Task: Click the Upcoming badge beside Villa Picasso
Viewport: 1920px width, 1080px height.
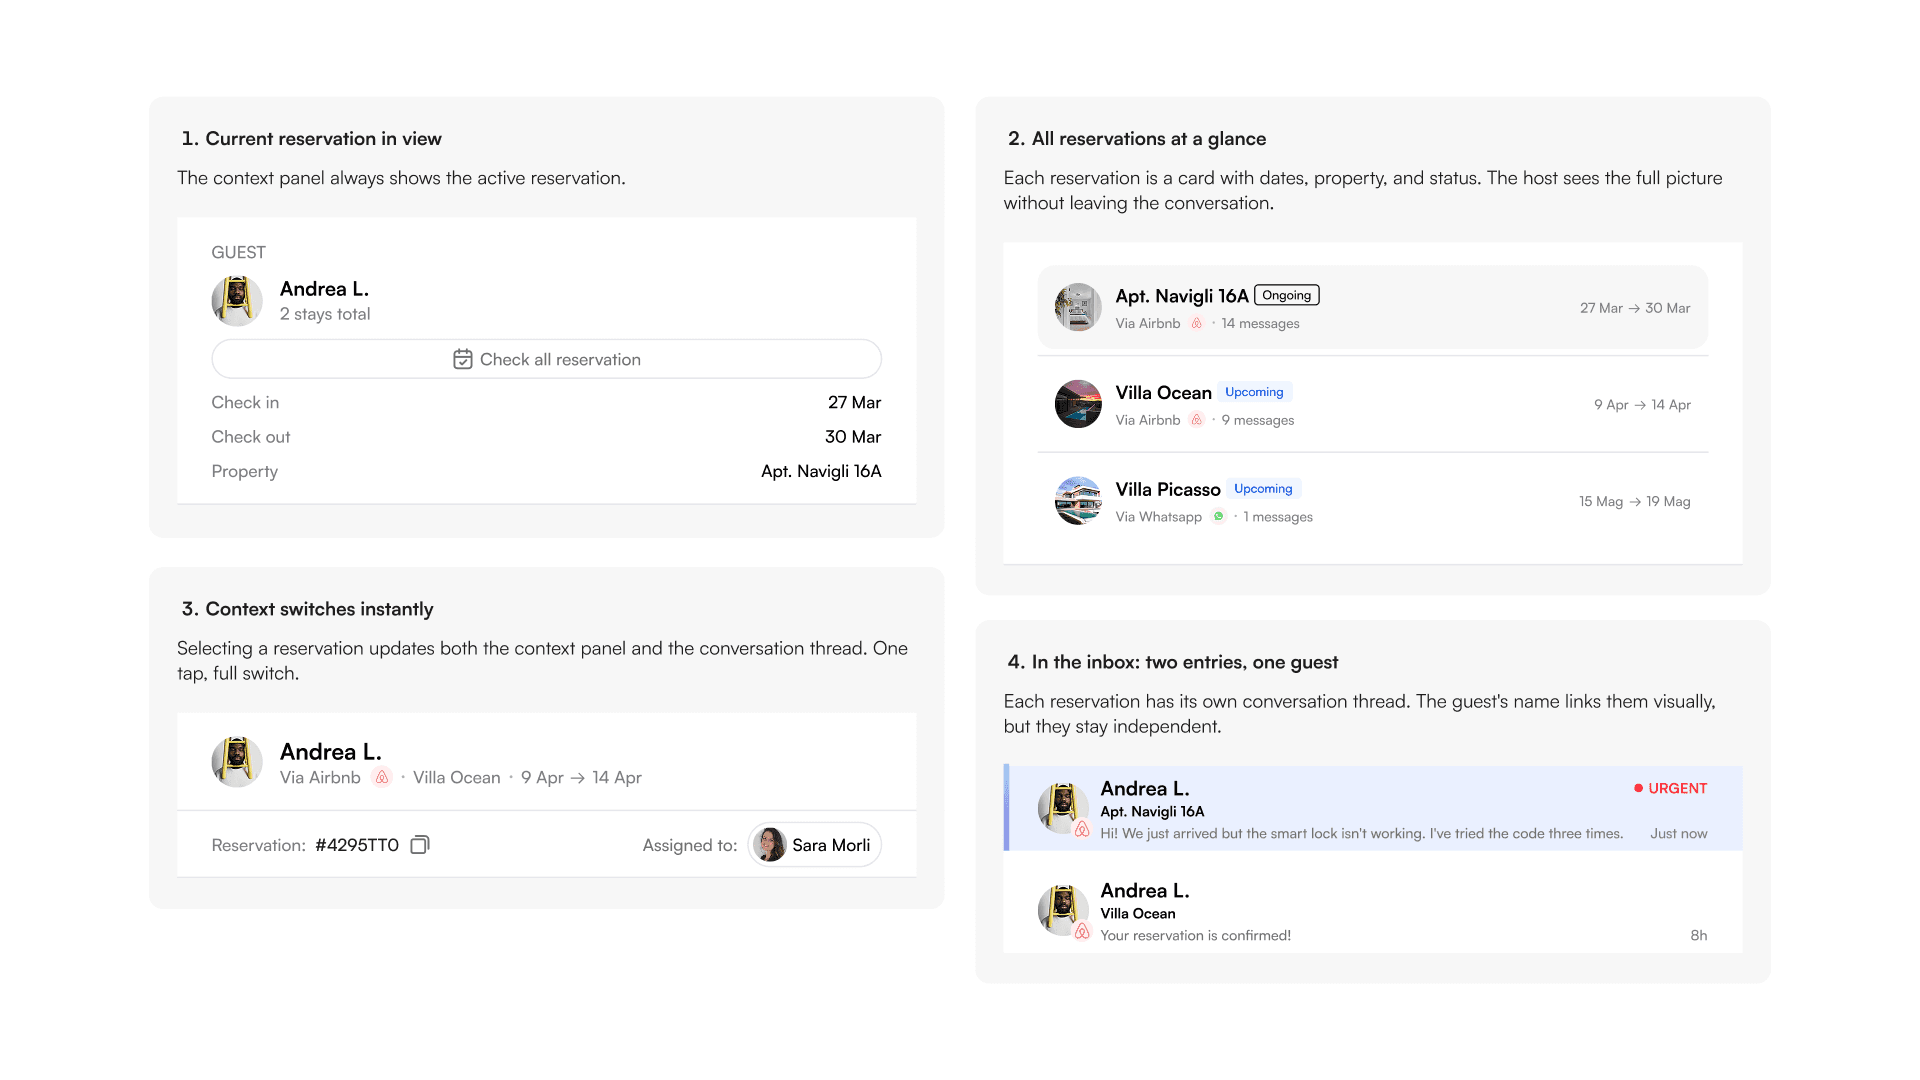Action: (1263, 489)
